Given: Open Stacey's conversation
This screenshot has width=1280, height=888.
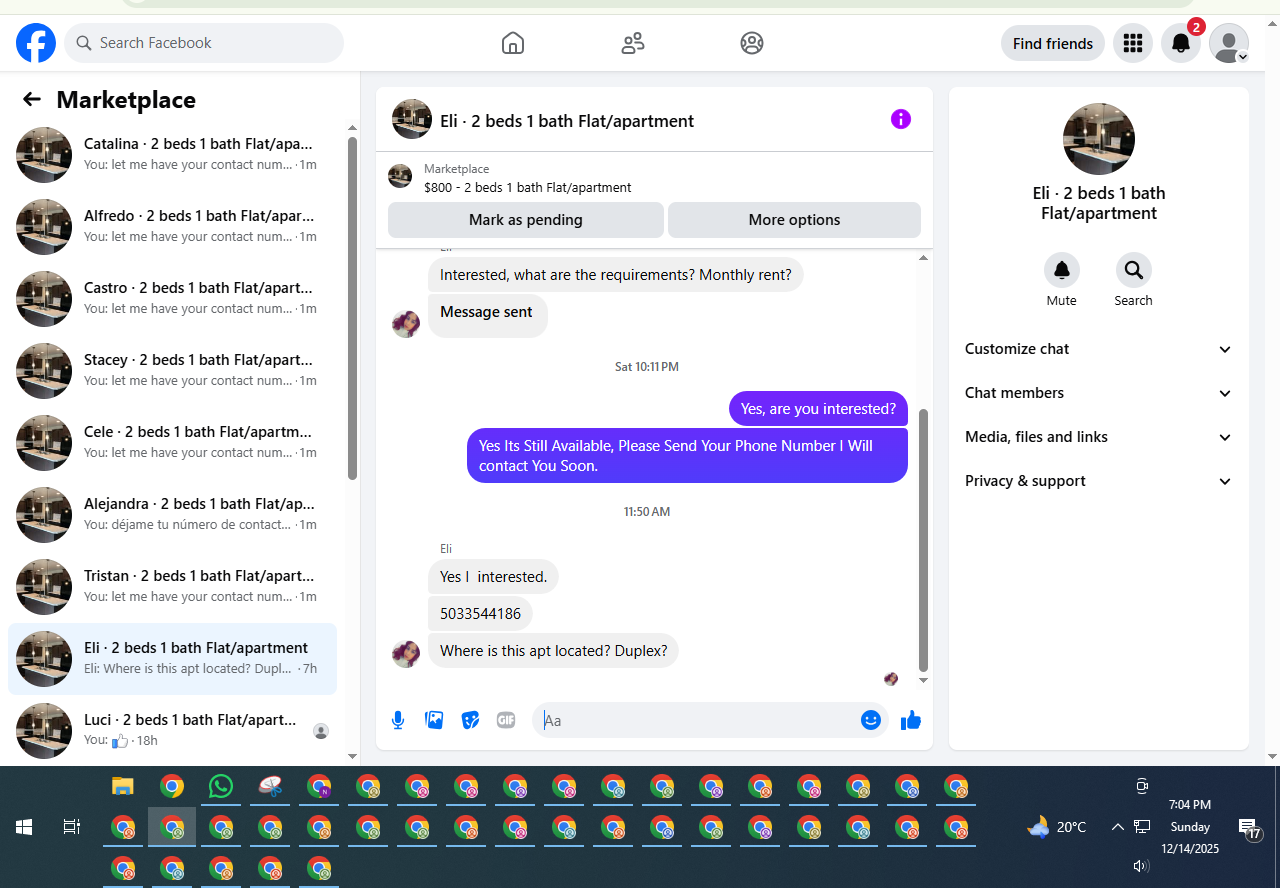Looking at the screenshot, I should tap(172, 371).
